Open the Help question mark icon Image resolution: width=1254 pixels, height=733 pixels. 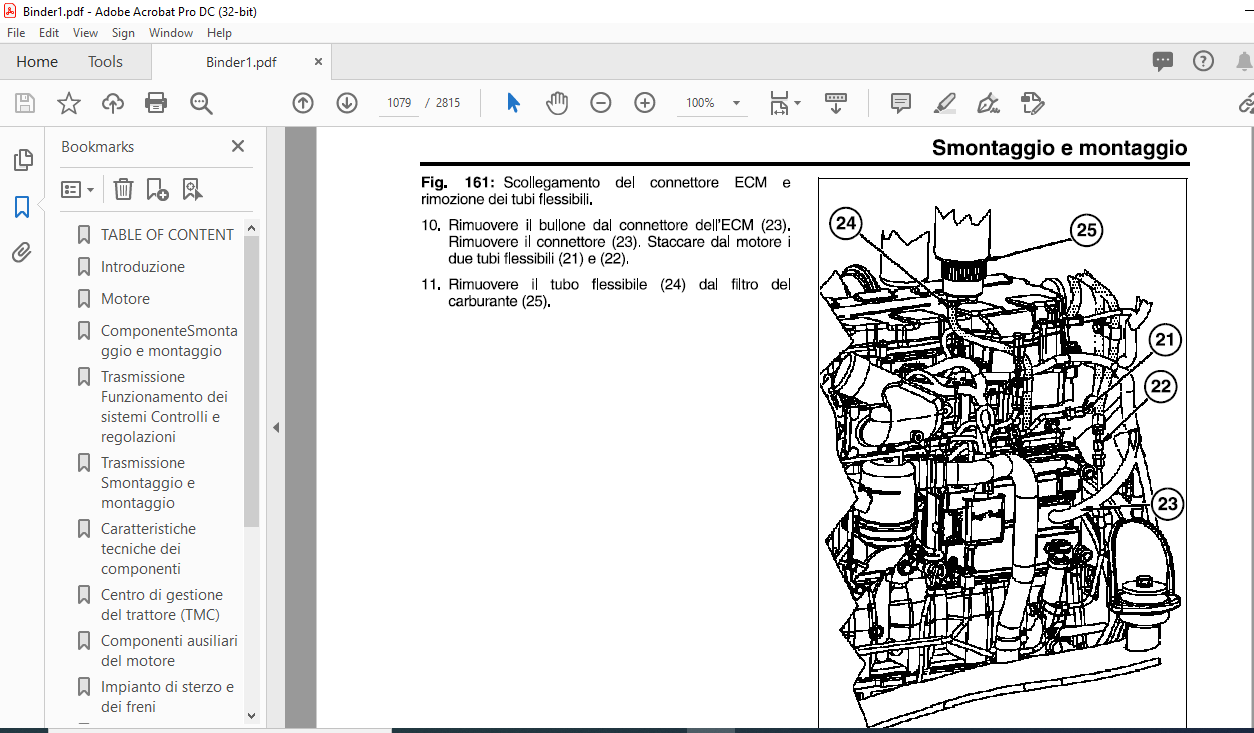point(1203,61)
